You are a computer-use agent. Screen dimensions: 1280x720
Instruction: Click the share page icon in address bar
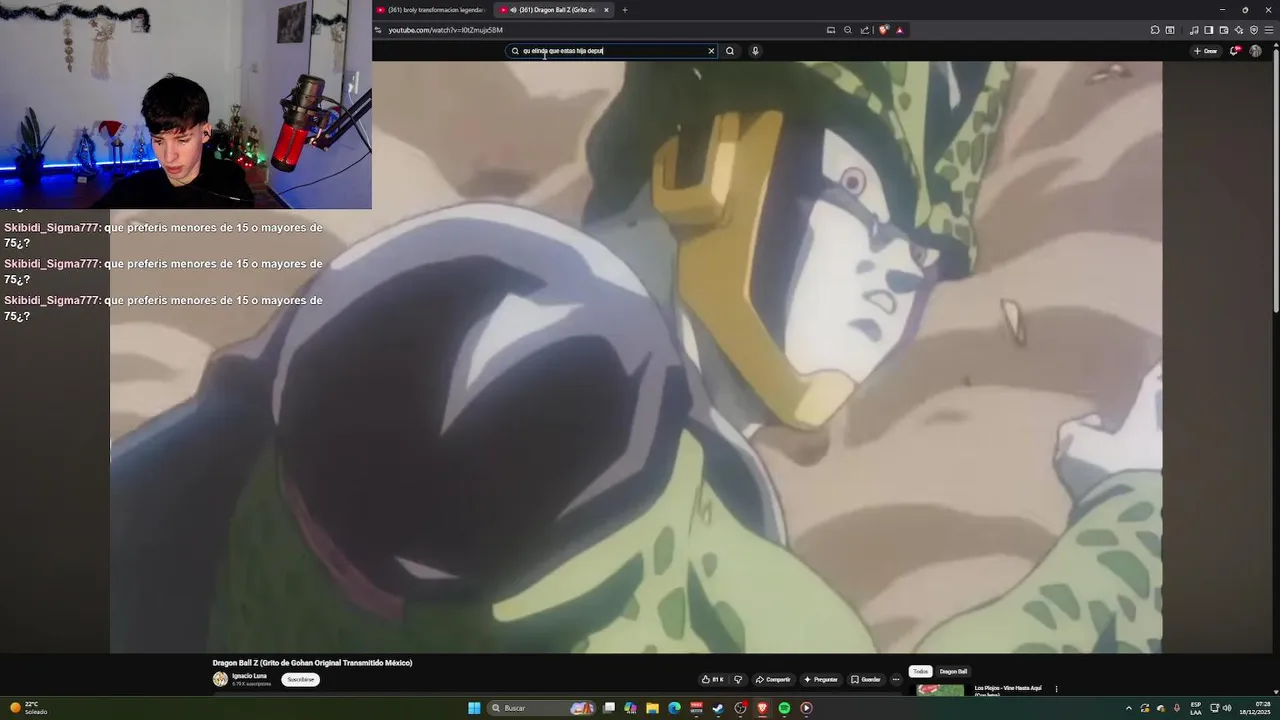point(865,30)
